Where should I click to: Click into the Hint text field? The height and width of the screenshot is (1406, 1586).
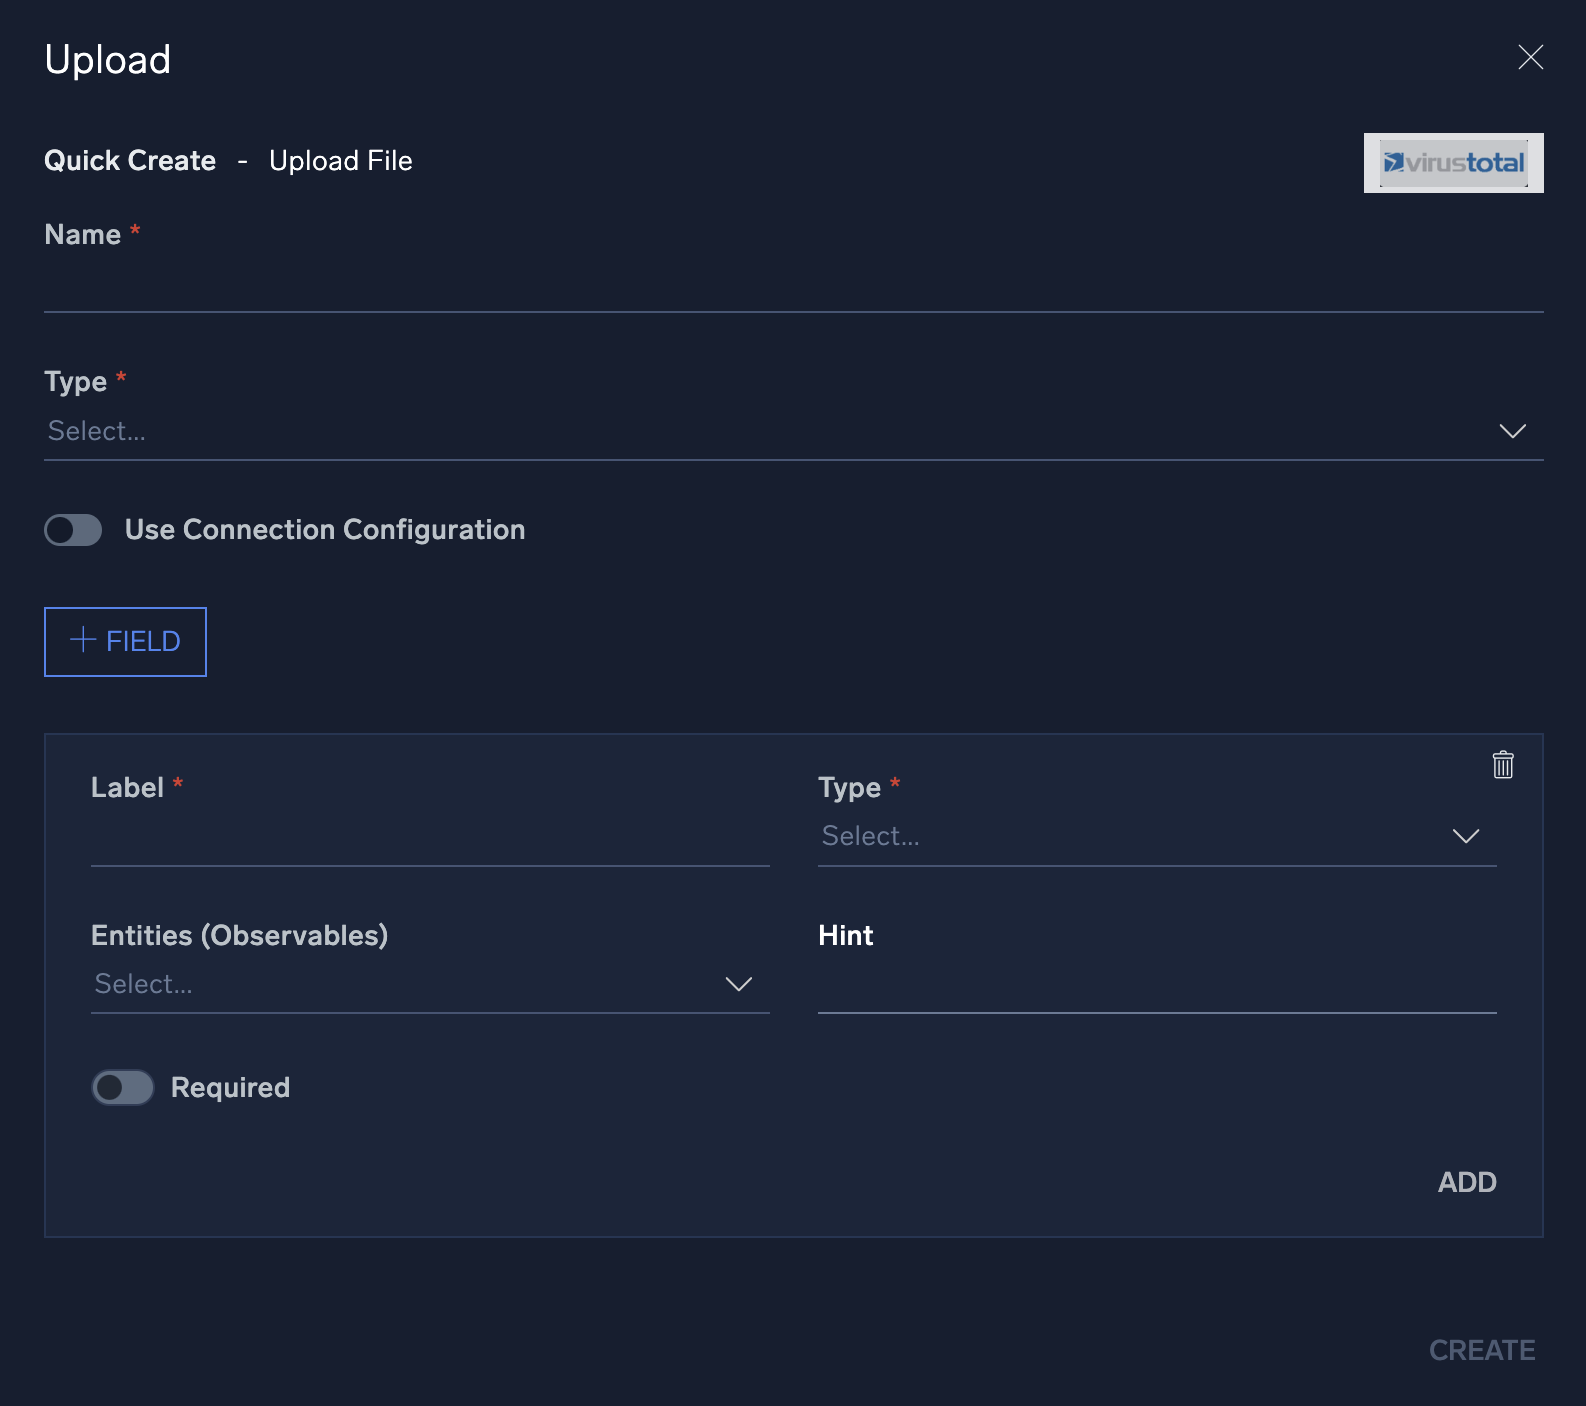click(x=1156, y=988)
